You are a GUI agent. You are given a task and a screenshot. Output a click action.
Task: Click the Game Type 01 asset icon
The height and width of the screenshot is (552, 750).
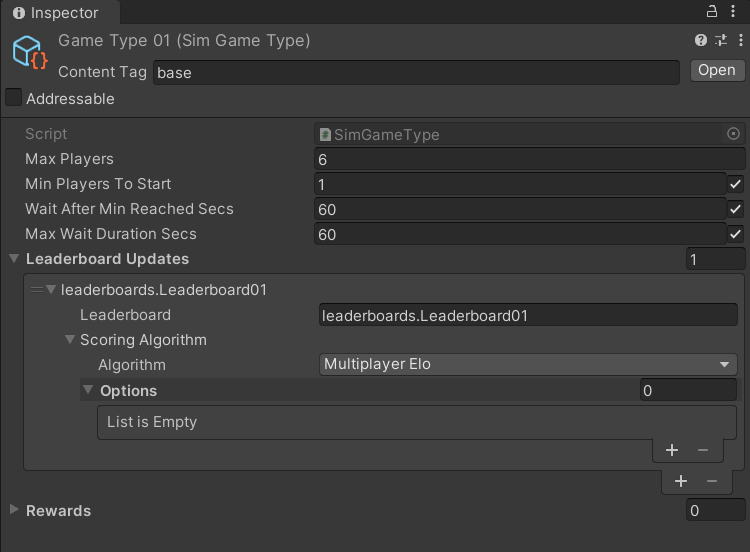pos(30,54)
